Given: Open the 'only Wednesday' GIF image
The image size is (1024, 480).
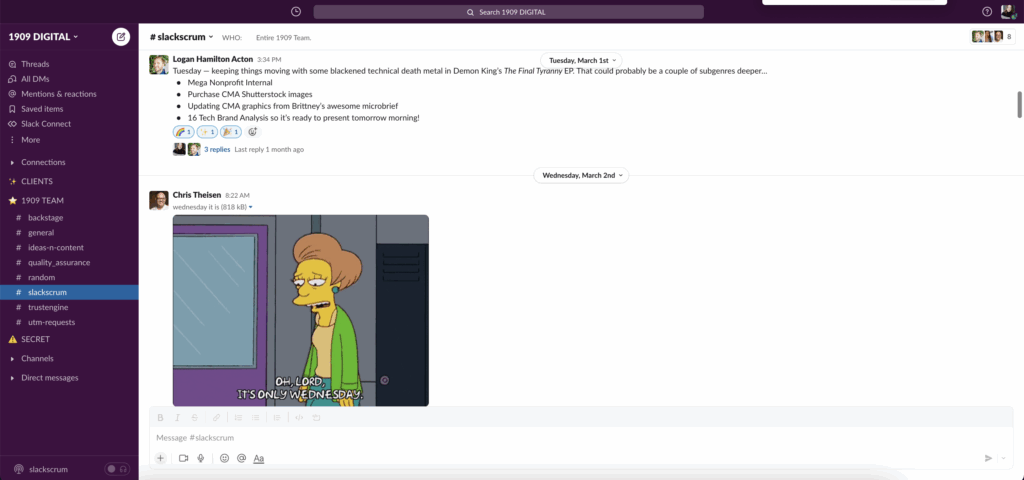Looking at the screenshot, I should click(300, 310).
